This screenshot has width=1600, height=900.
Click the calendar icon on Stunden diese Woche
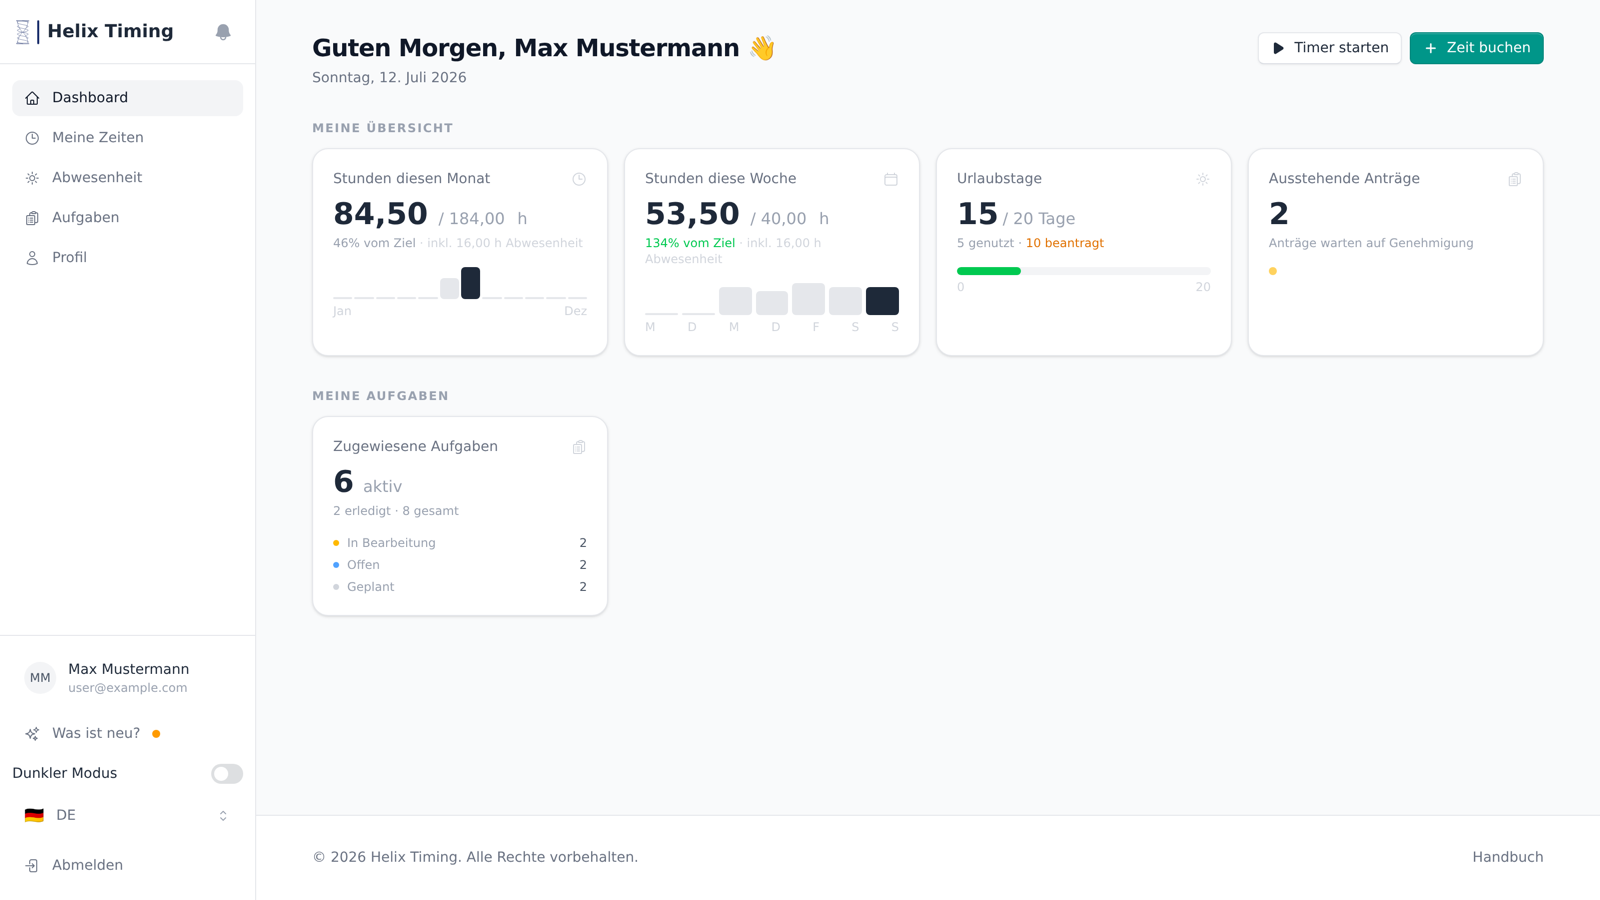click(891, 179)
